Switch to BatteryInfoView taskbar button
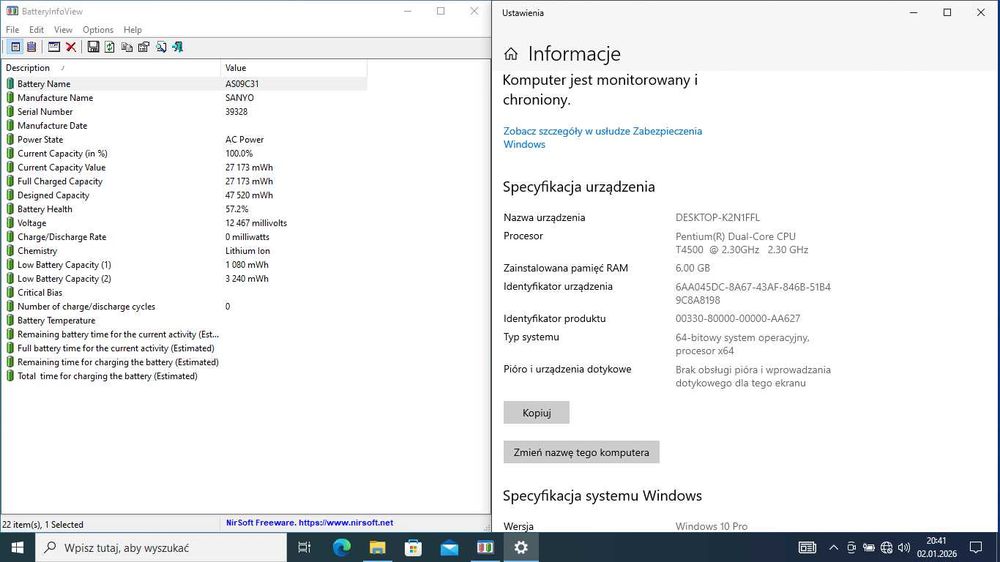 point(485,547)
